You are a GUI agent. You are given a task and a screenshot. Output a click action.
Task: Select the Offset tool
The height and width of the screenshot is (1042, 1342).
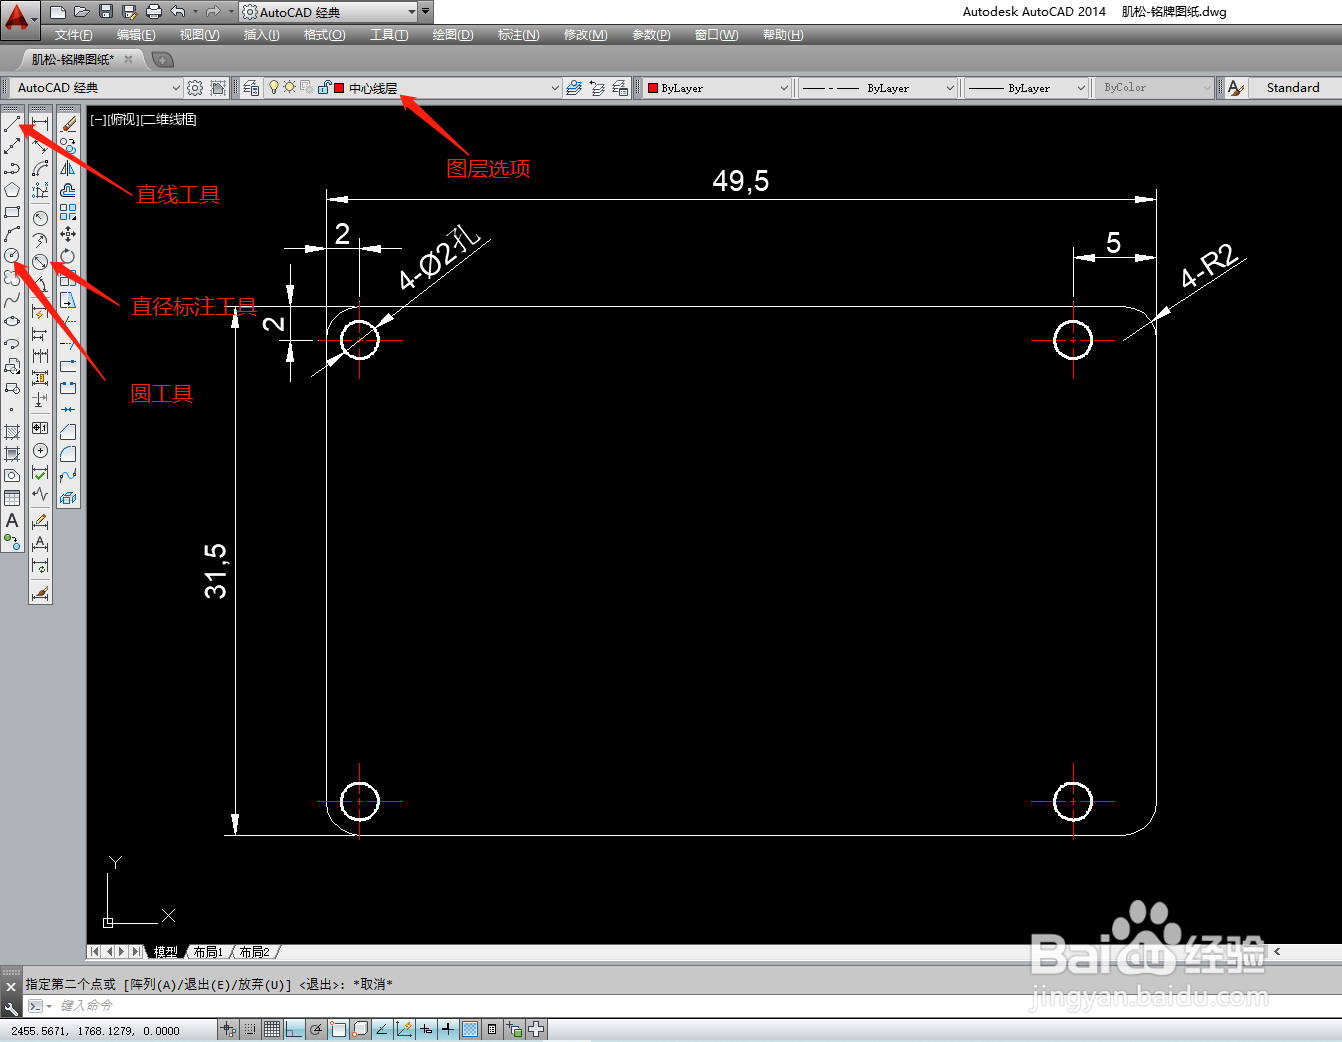[68, 190]
